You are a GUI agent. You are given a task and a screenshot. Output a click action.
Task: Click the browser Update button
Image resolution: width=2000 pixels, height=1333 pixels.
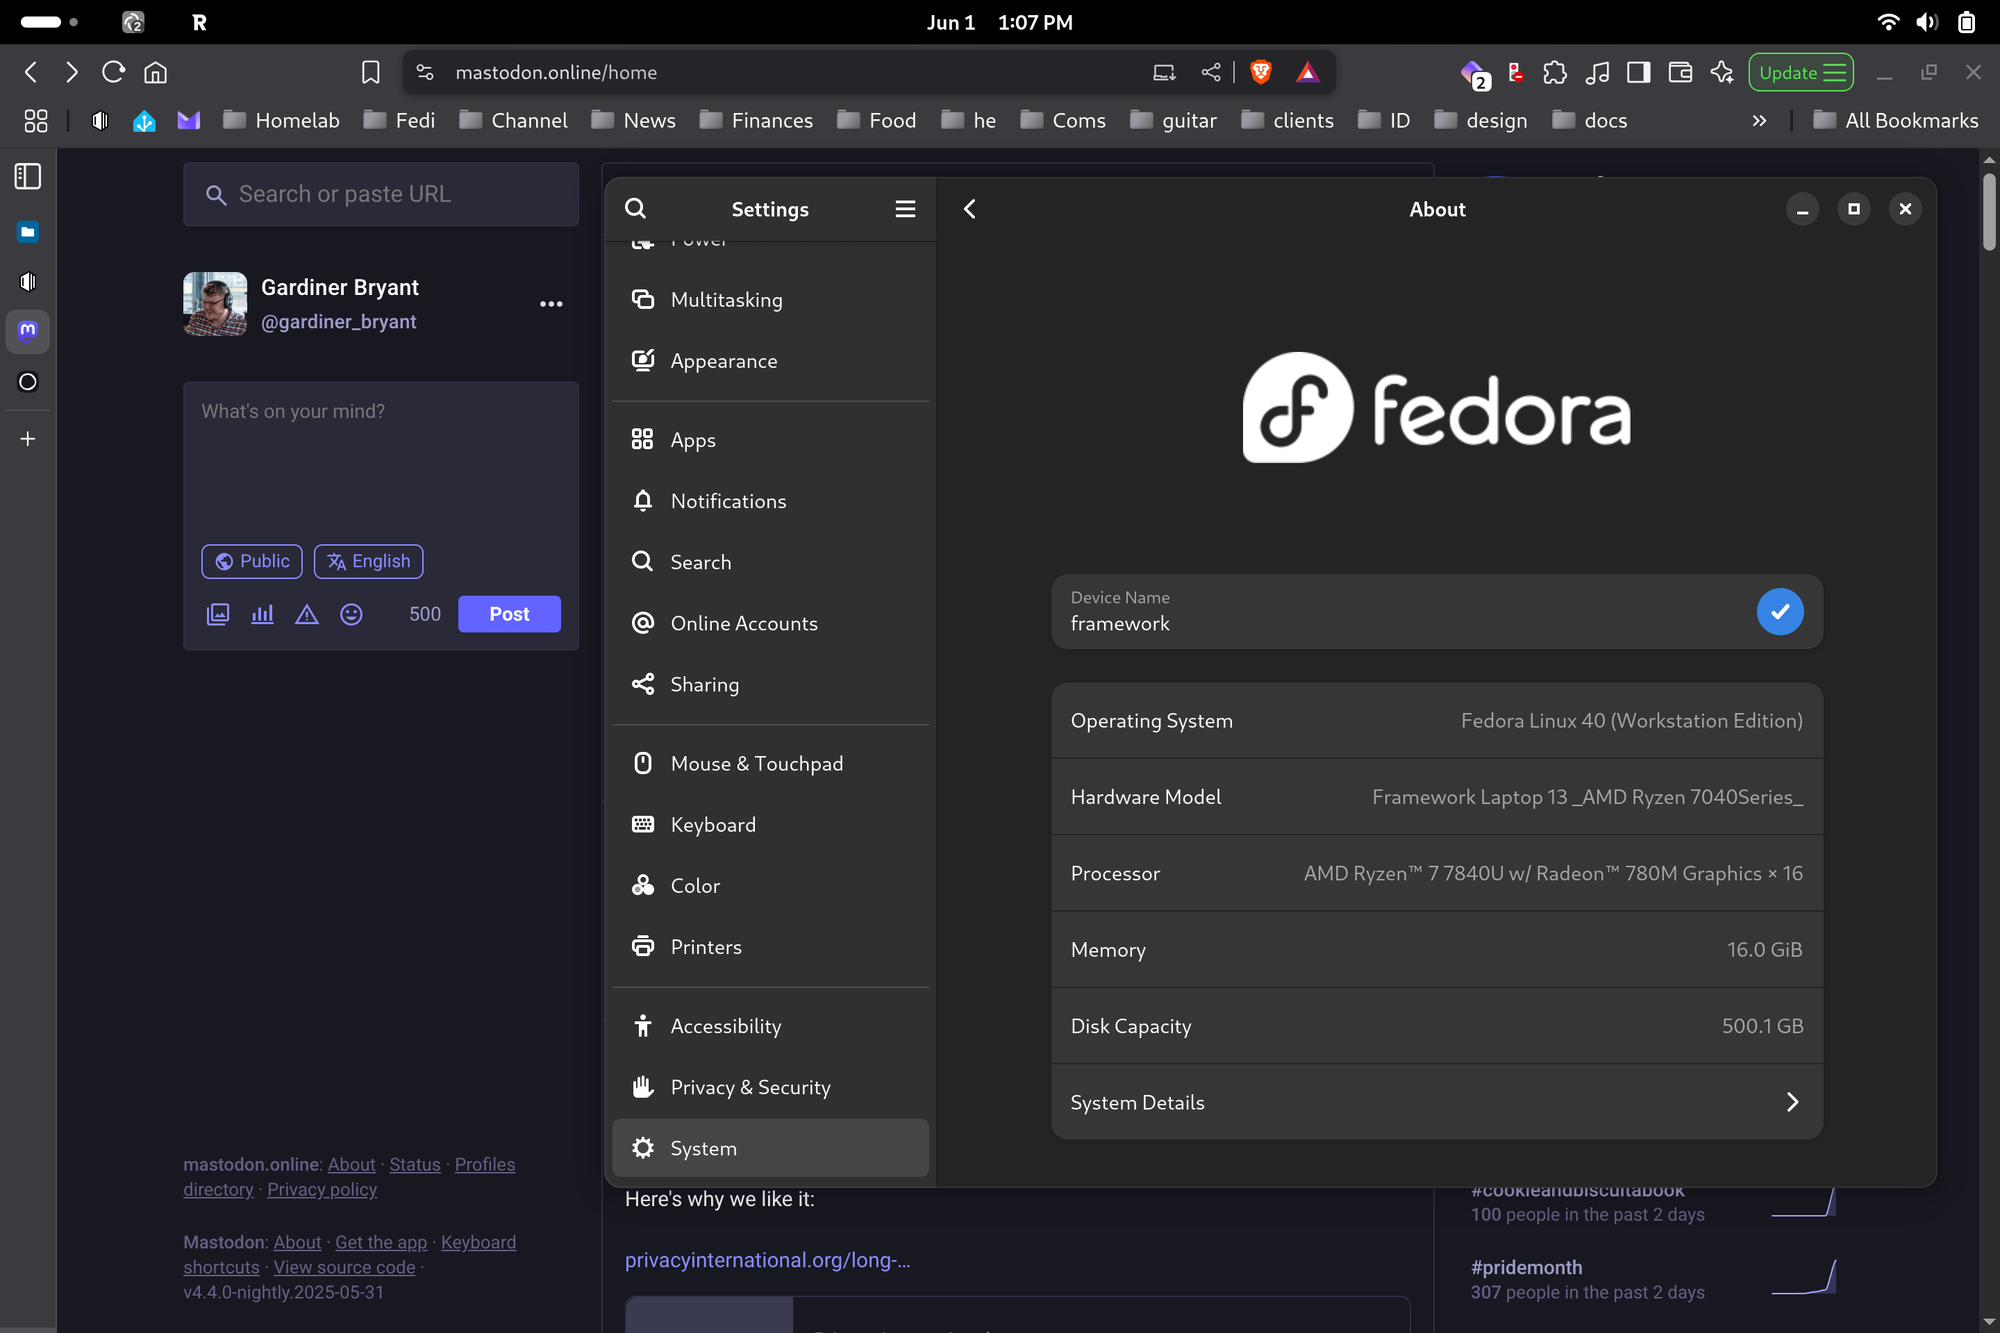pos(1800,72)
